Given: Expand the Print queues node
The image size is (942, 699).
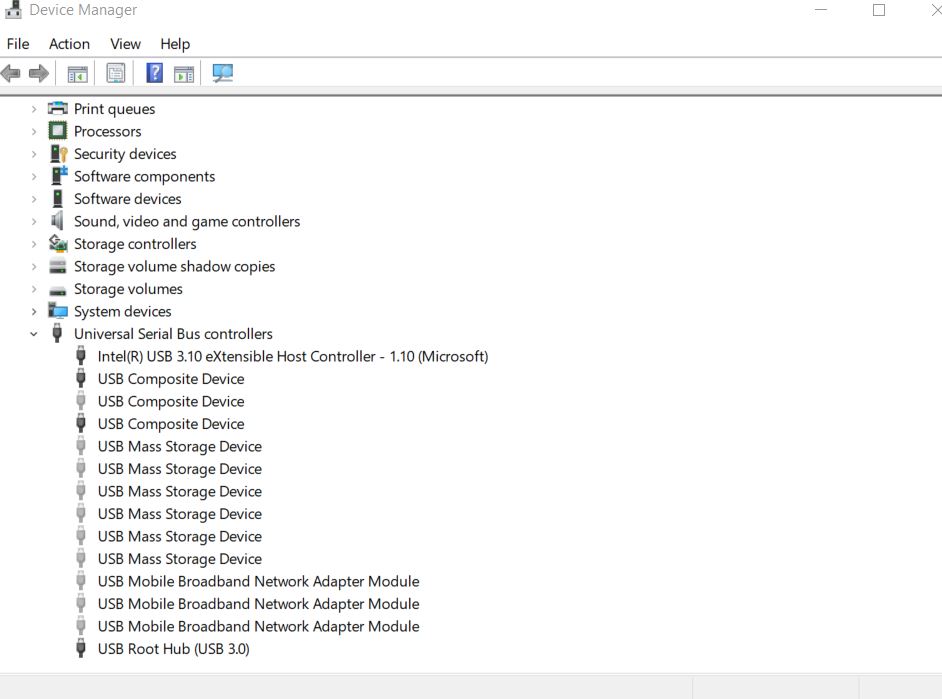Looking at the screenshot, I should point(34,109).
